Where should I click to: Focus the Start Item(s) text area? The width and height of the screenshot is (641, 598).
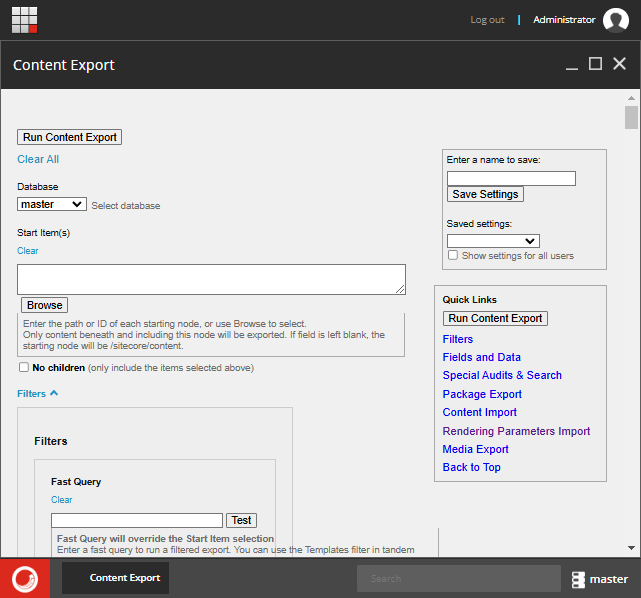click(x=211, y=279)
